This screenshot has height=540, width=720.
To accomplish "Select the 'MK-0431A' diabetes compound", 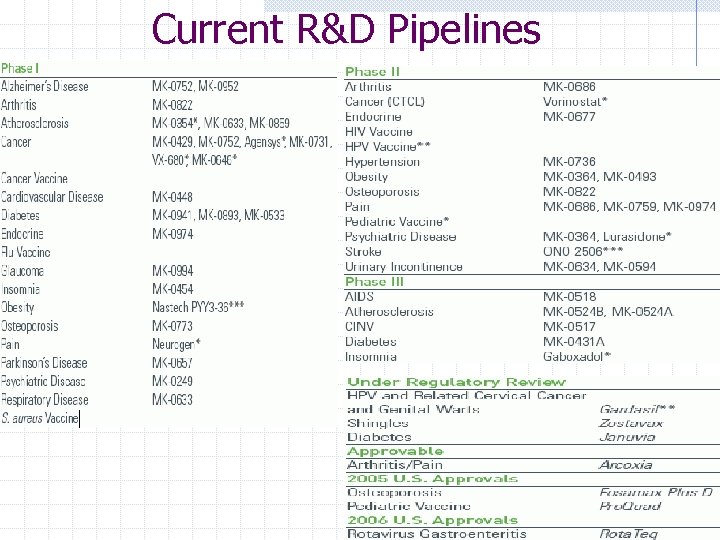I will pyautogui.click(x=574, y=342).
